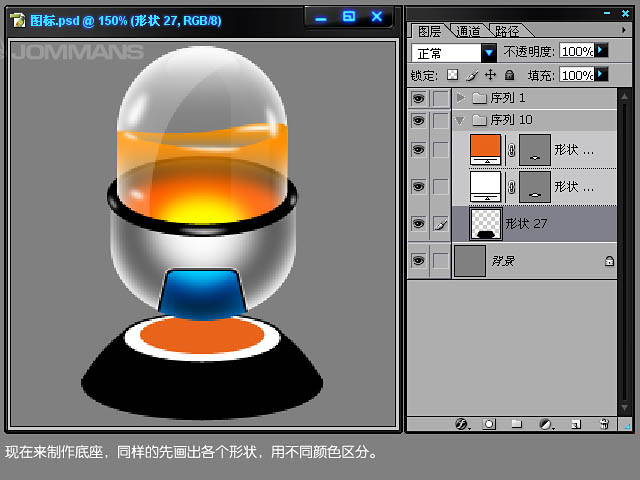Click the chain link on white shape layer
This screenshot has height=480, width=640.
[x=511, y=187]
